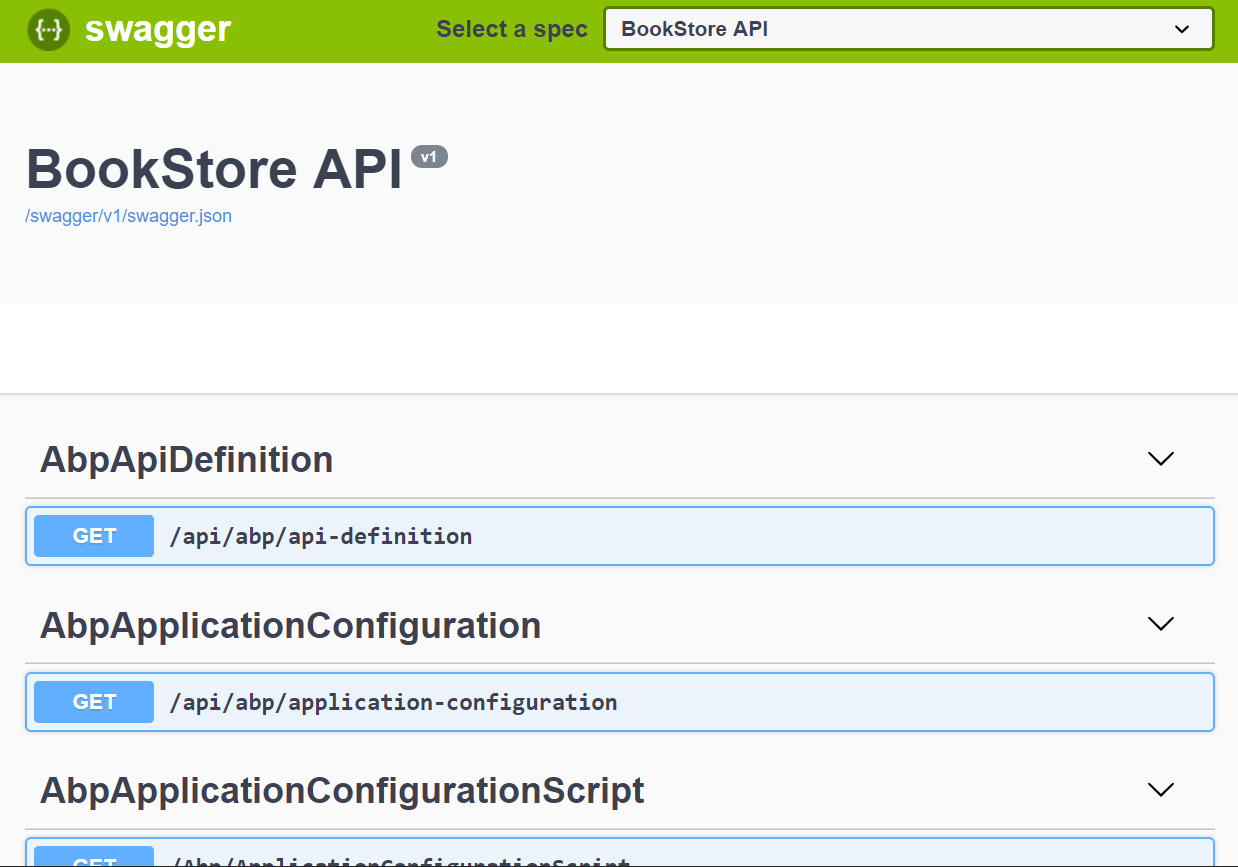Collapse AbpApplicationConfiguration using its chevron icon
The width and height of the screenshot is (1238, 867).
point(1160,624)
